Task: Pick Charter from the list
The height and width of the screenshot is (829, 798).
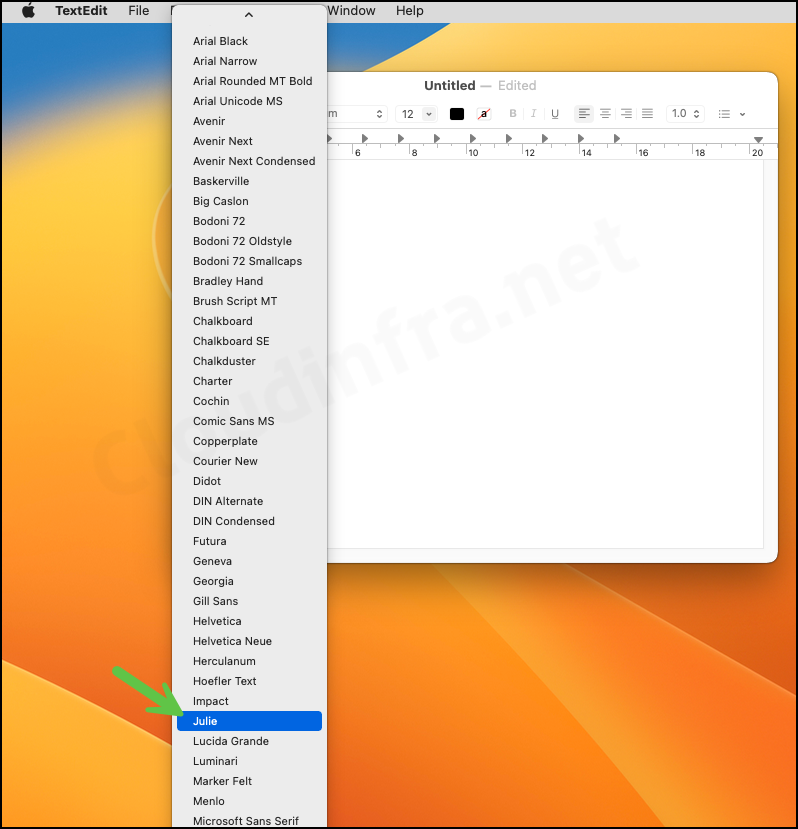Action: (249, 381)
